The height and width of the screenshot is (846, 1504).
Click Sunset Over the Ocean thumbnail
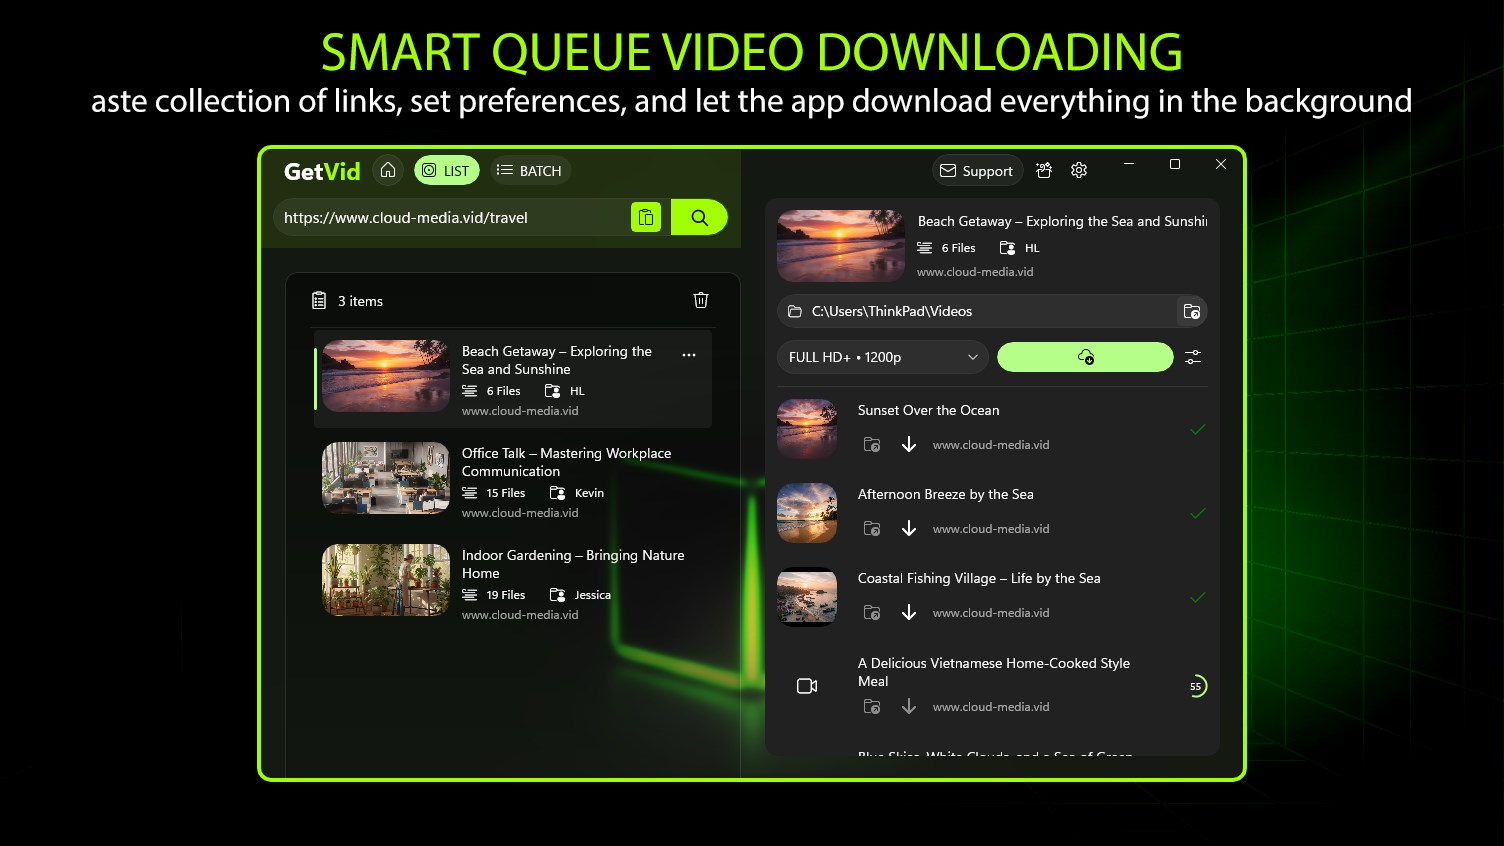coord(807,429)
